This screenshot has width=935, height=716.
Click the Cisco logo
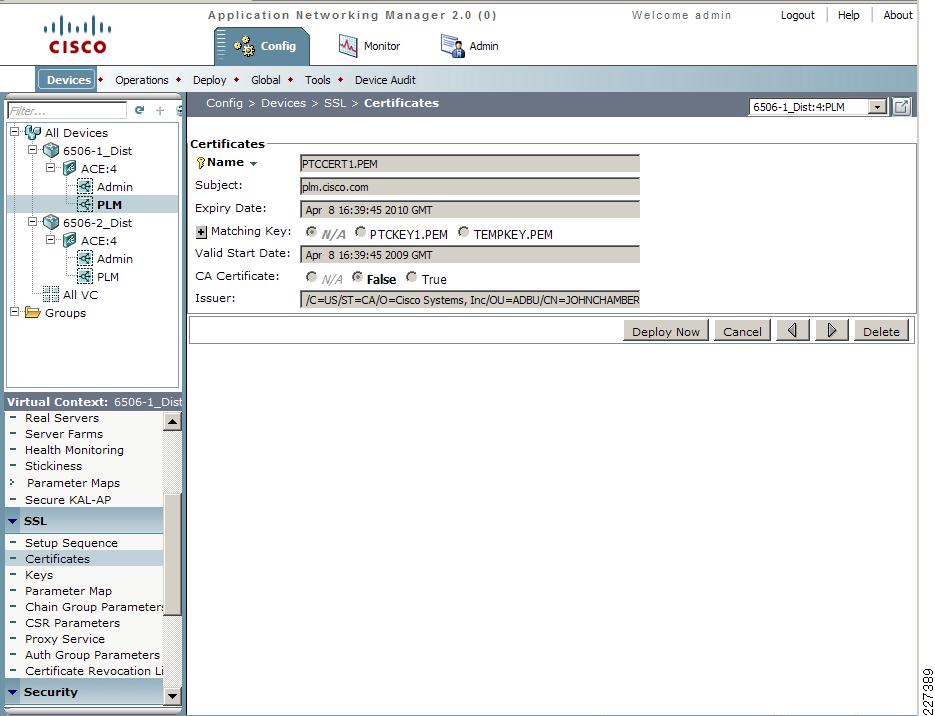pyautogui.click(x=78, y=35)
